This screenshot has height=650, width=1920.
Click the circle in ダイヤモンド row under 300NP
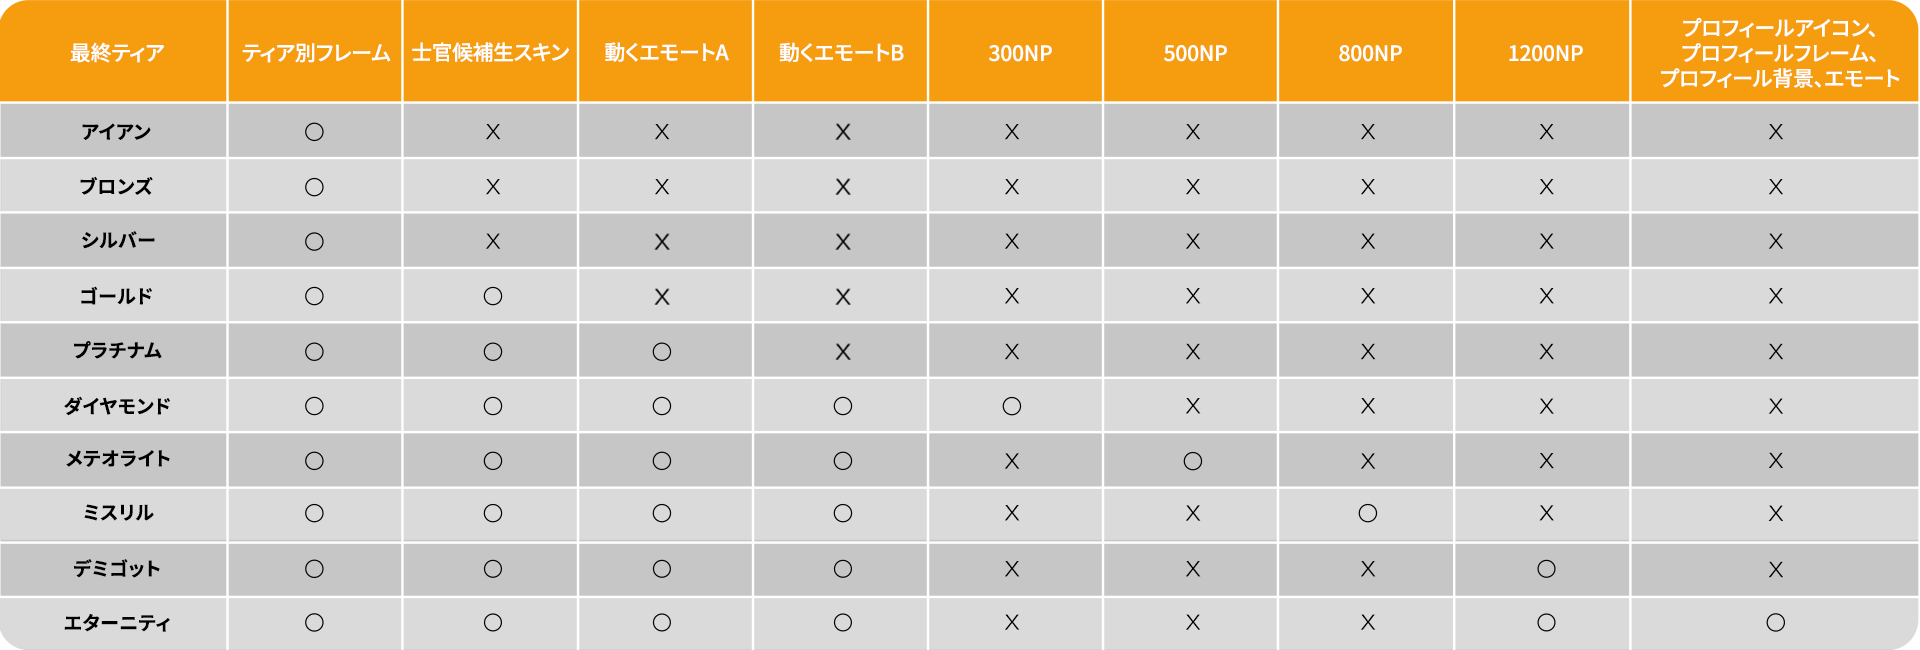(x=1011, y=406)
